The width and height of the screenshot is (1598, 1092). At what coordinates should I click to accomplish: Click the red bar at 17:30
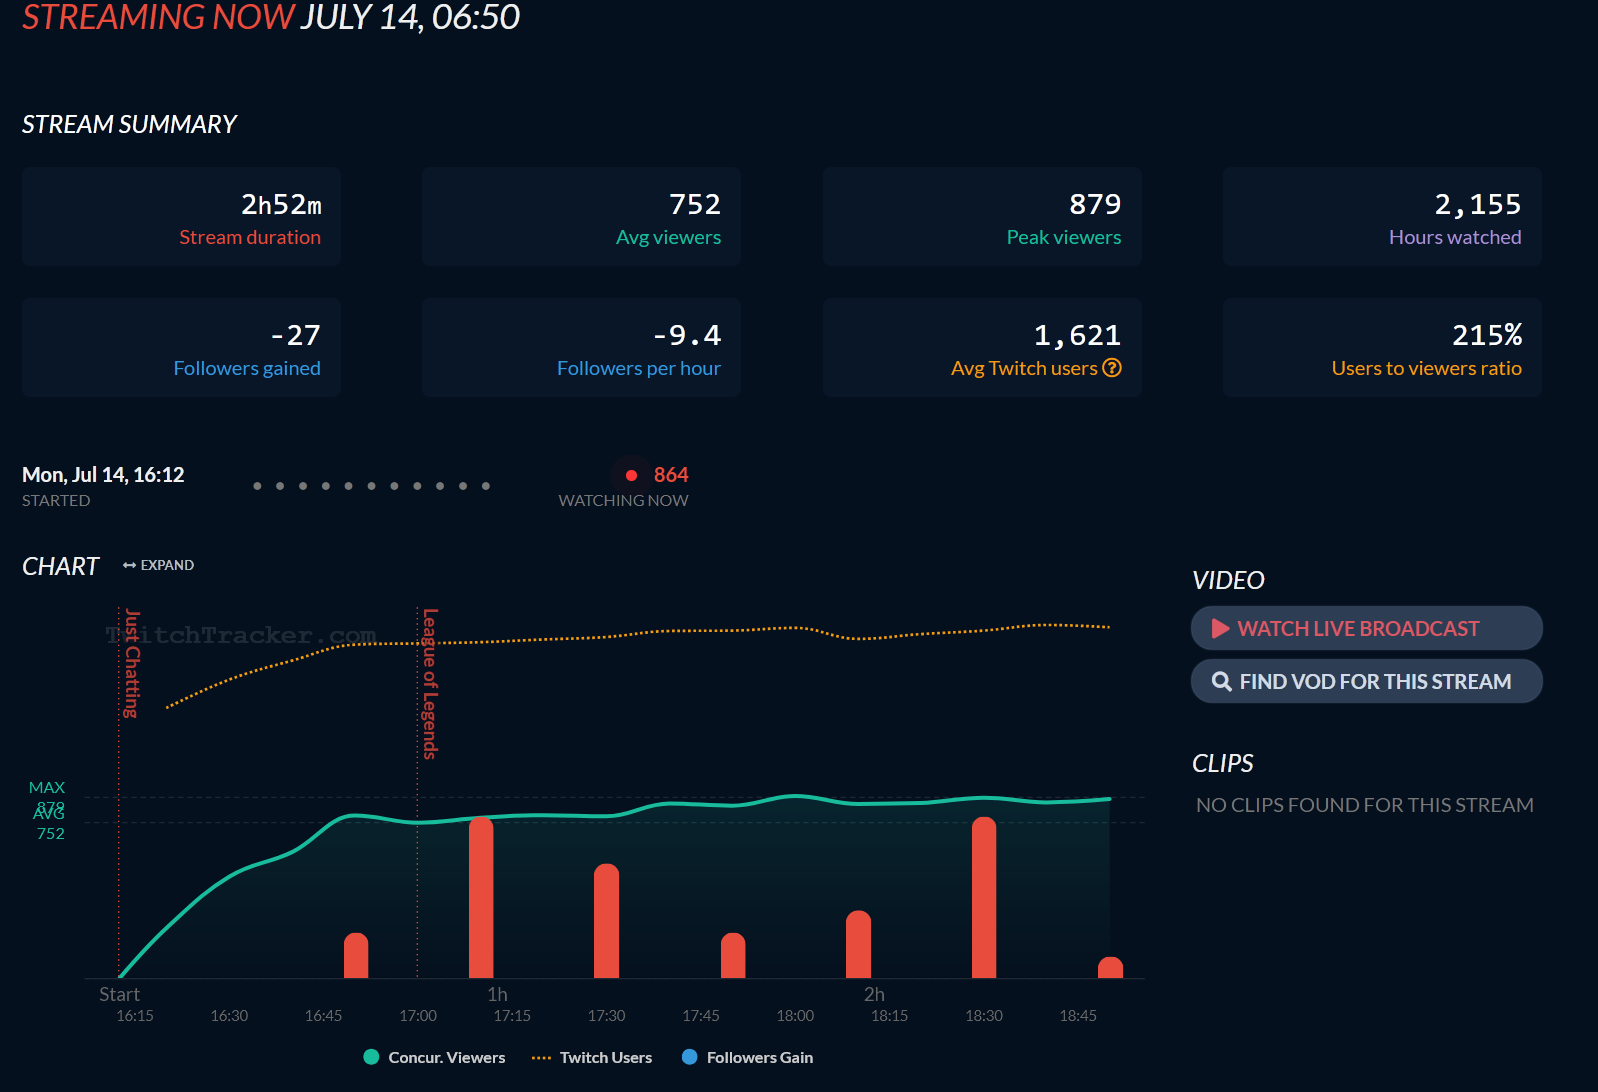tap(606, 921)
